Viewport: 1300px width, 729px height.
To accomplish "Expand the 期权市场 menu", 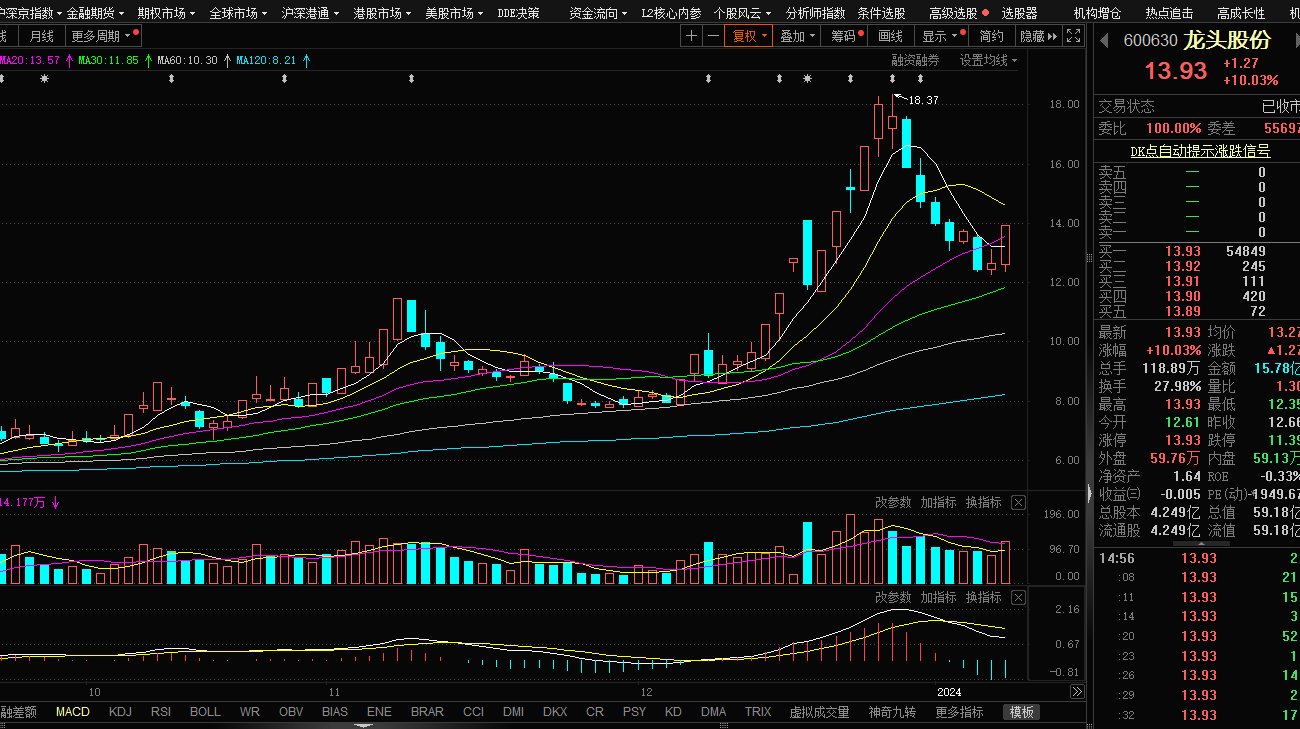I will click(x=167, y=13).
